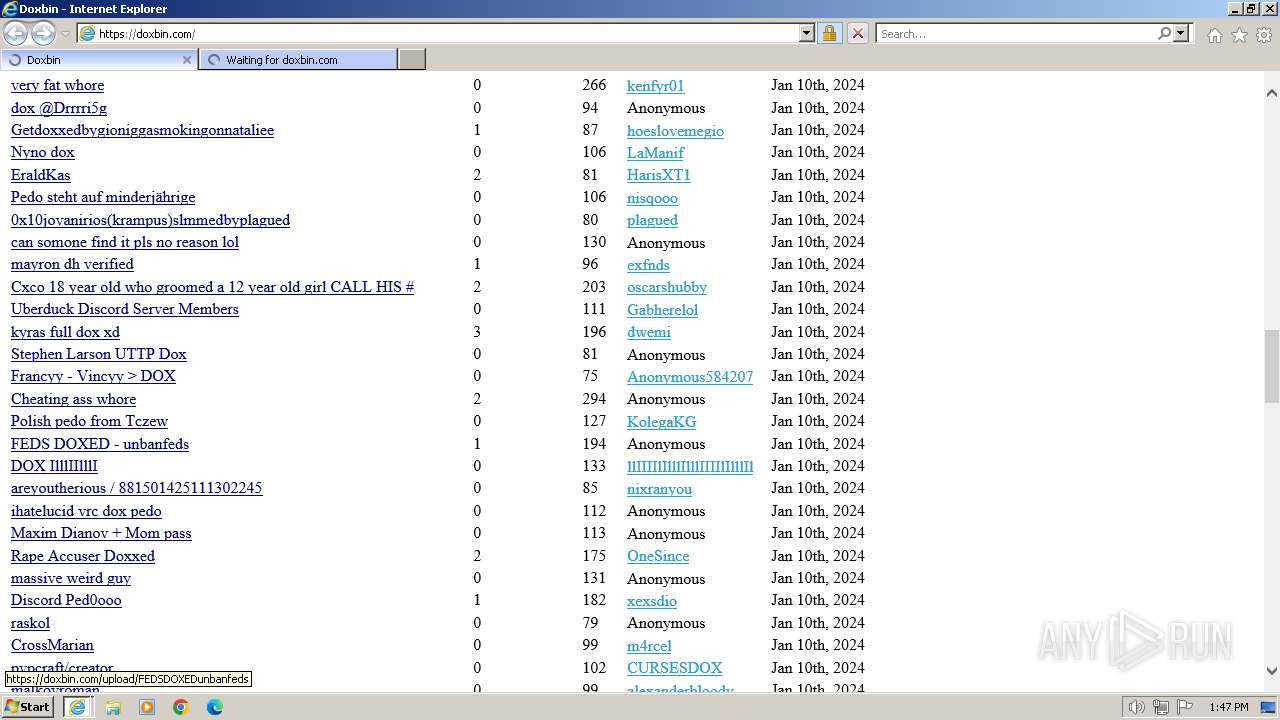1280x720 pixels.
Task: Open a new tab
Action: [412, 60]
